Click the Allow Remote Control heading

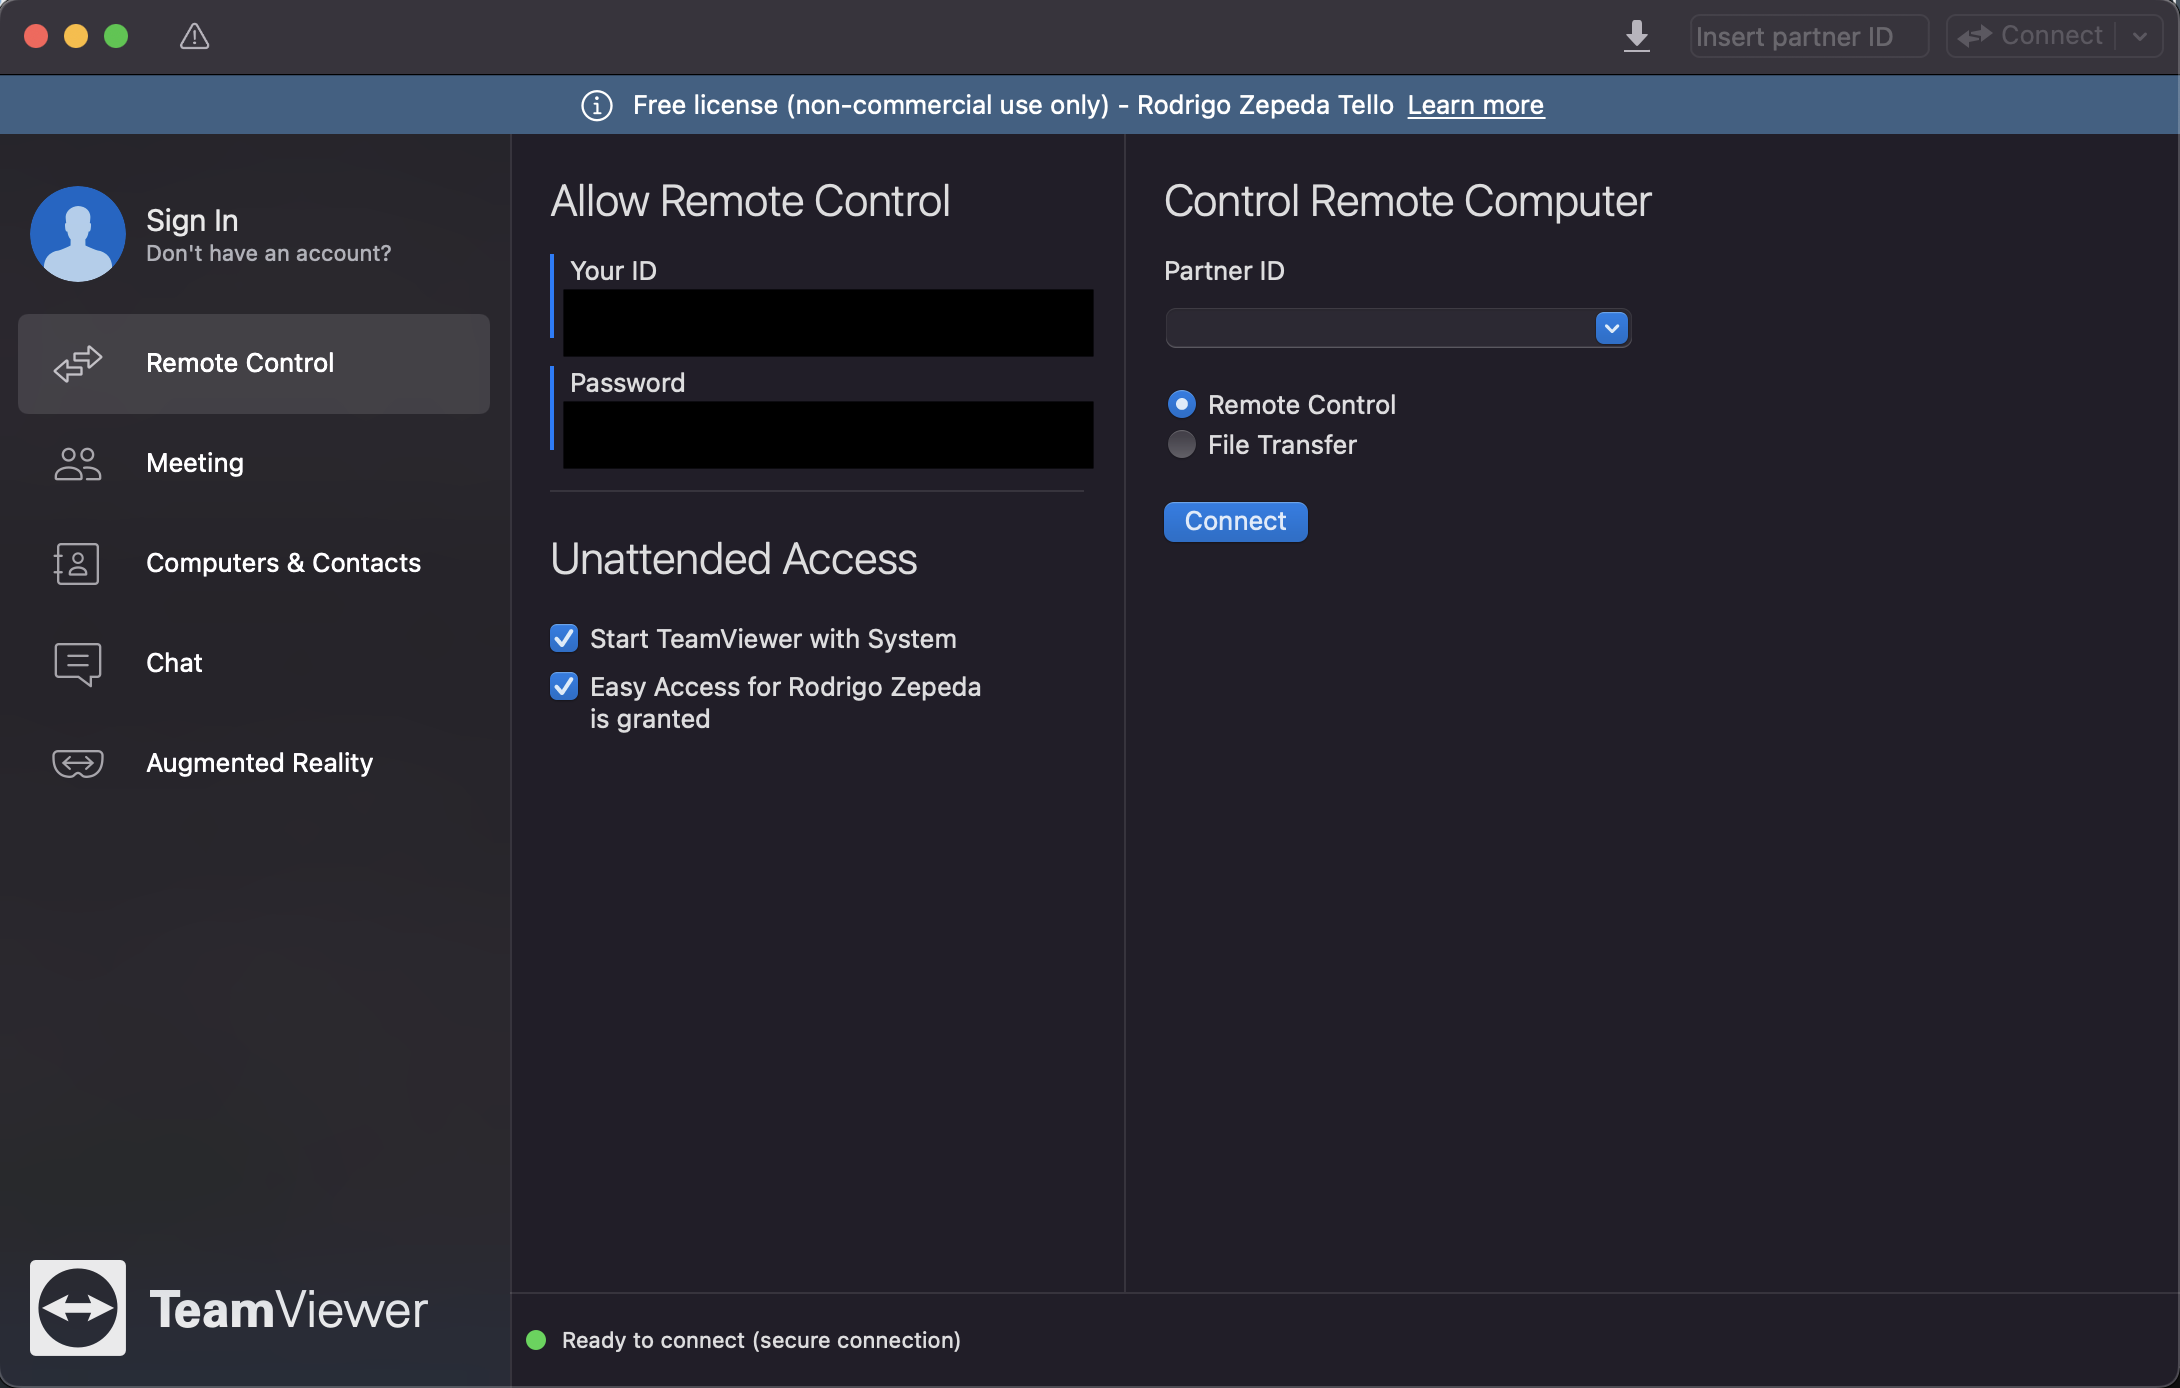pyautogui.click(x=750, y=201)
